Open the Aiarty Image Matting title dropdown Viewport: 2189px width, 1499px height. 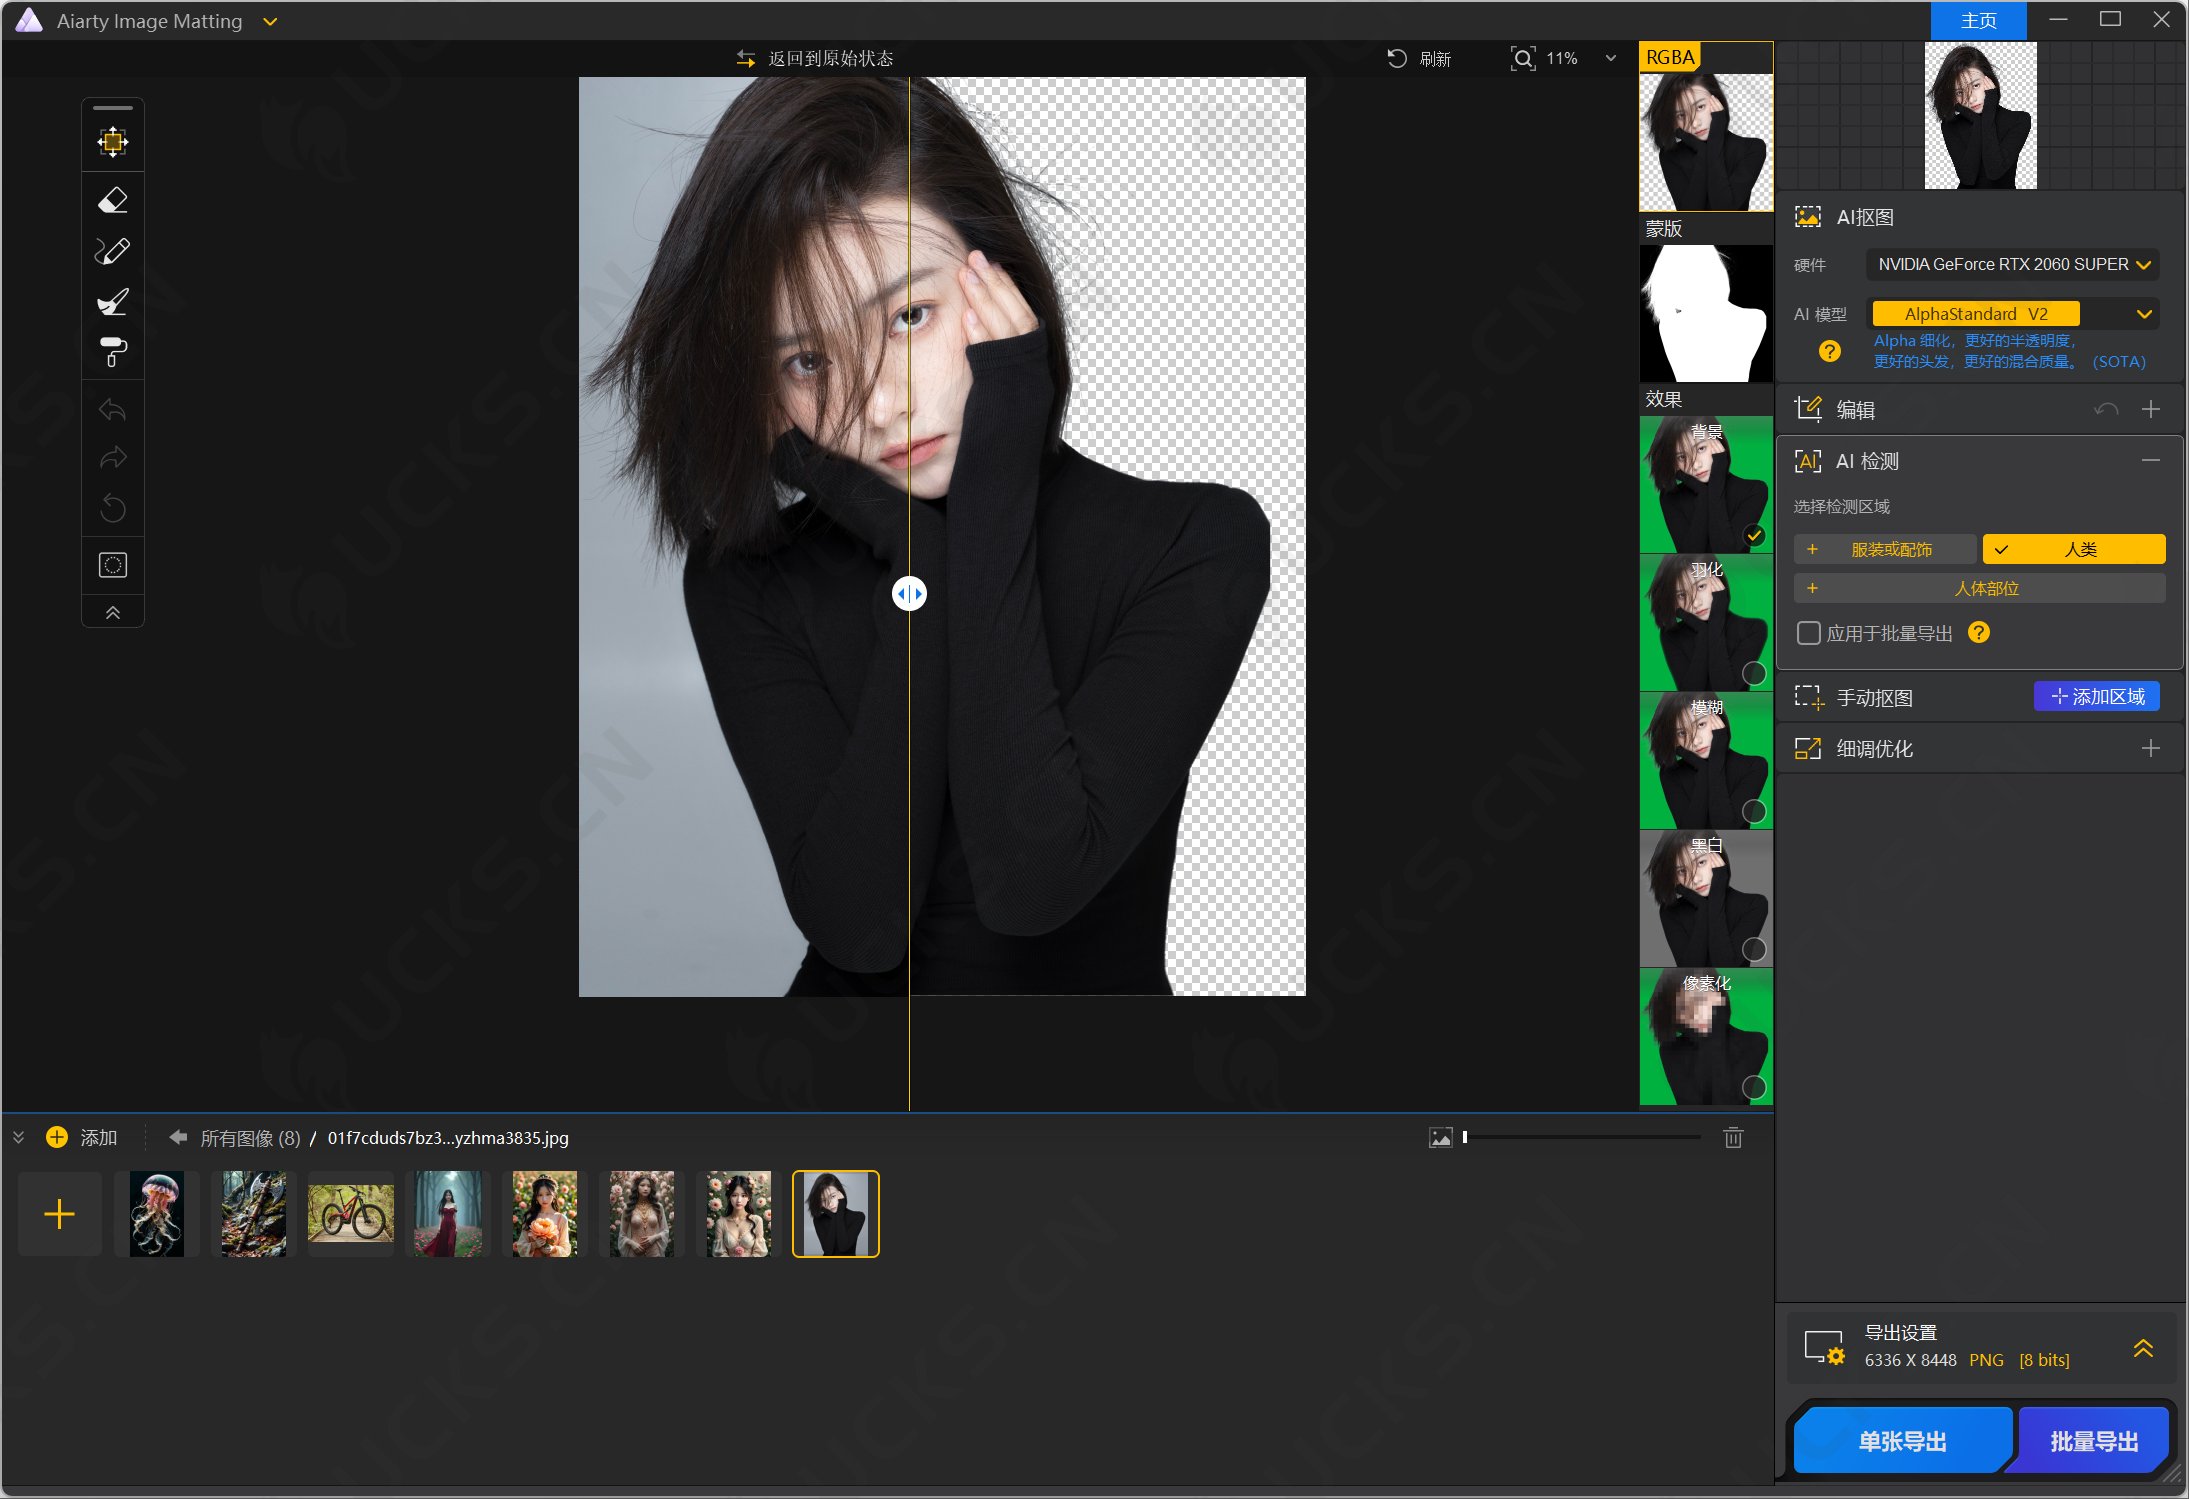click(x=270, y=21)
